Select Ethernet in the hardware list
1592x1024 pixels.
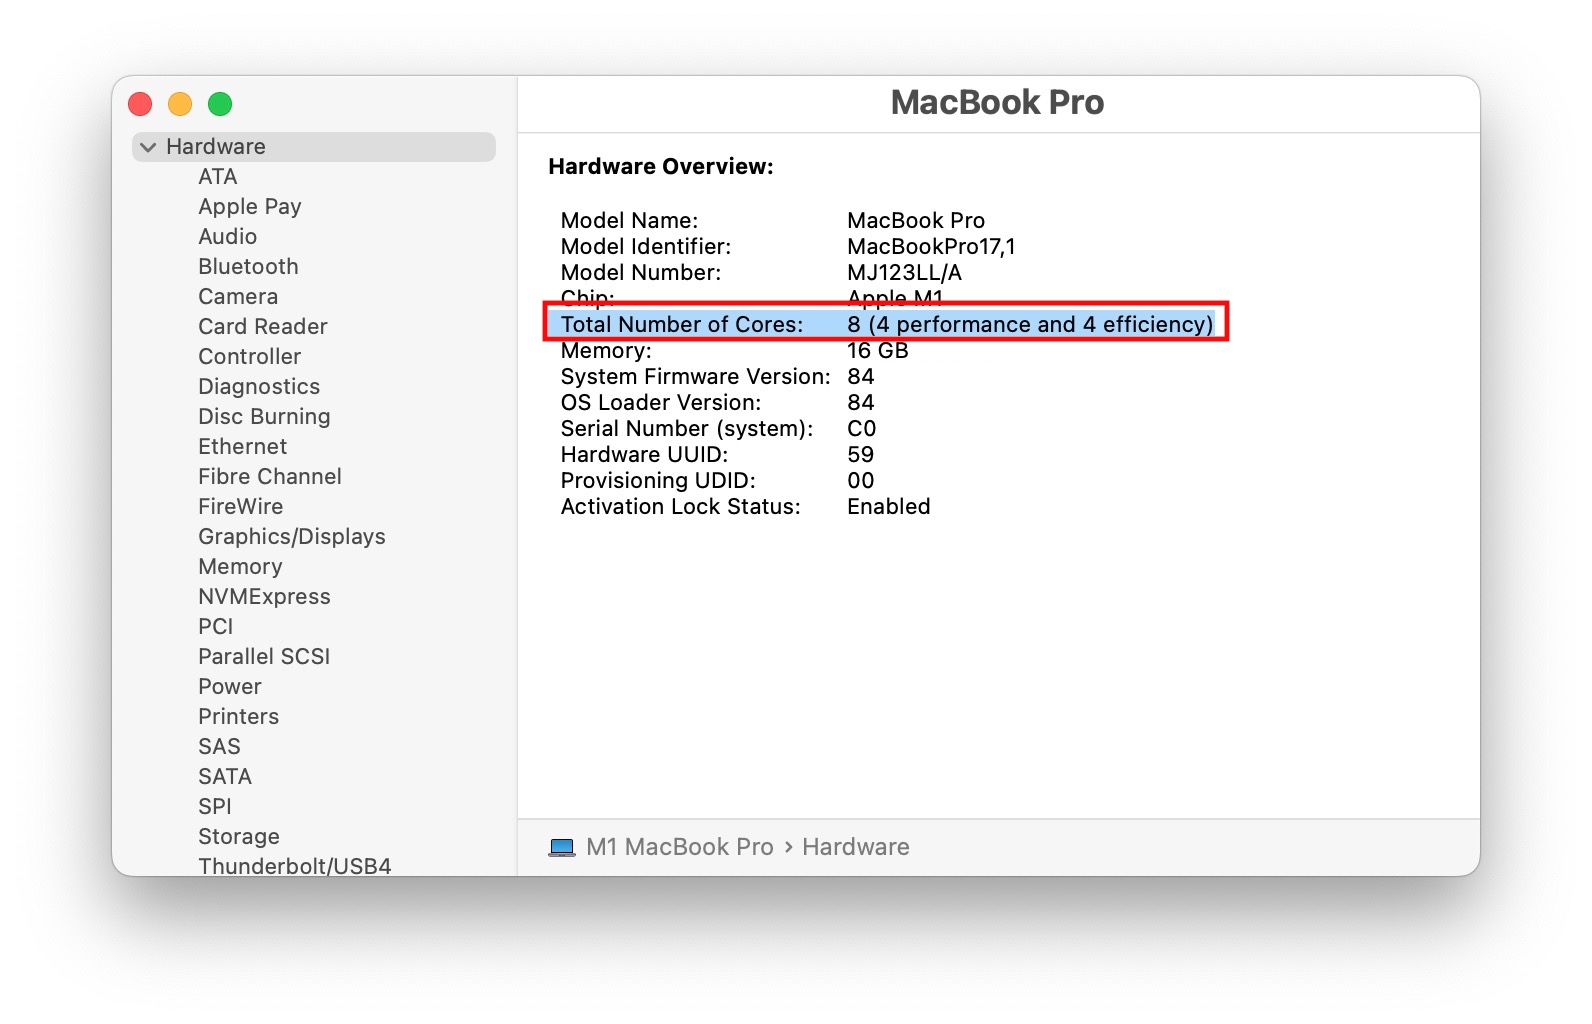[241, 446]
